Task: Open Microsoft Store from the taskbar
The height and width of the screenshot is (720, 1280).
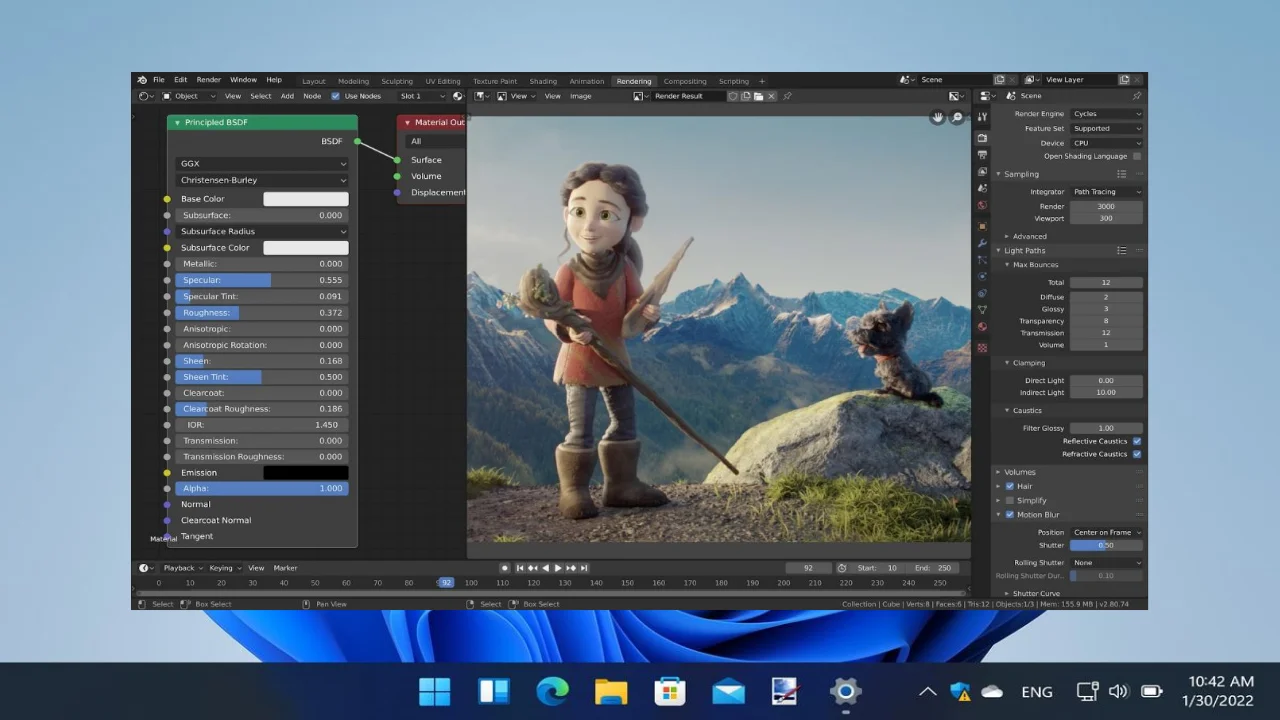Action: point(670,691)
